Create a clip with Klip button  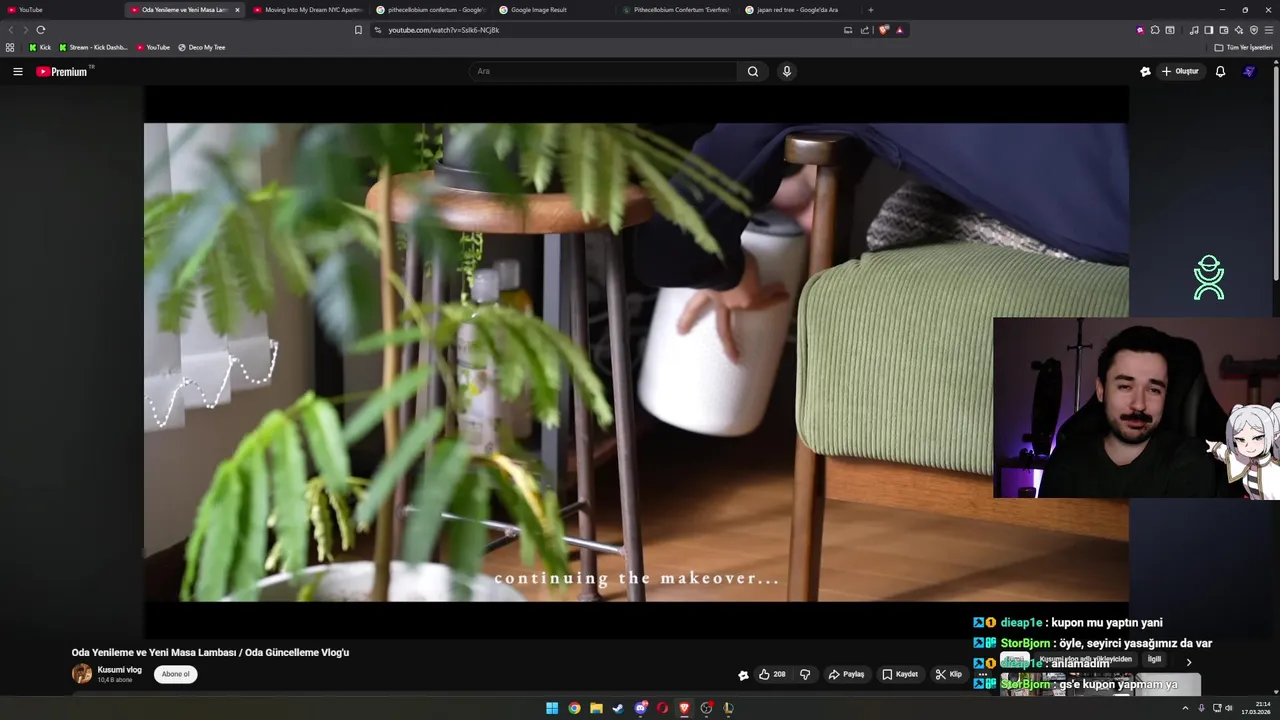[948, 674]
